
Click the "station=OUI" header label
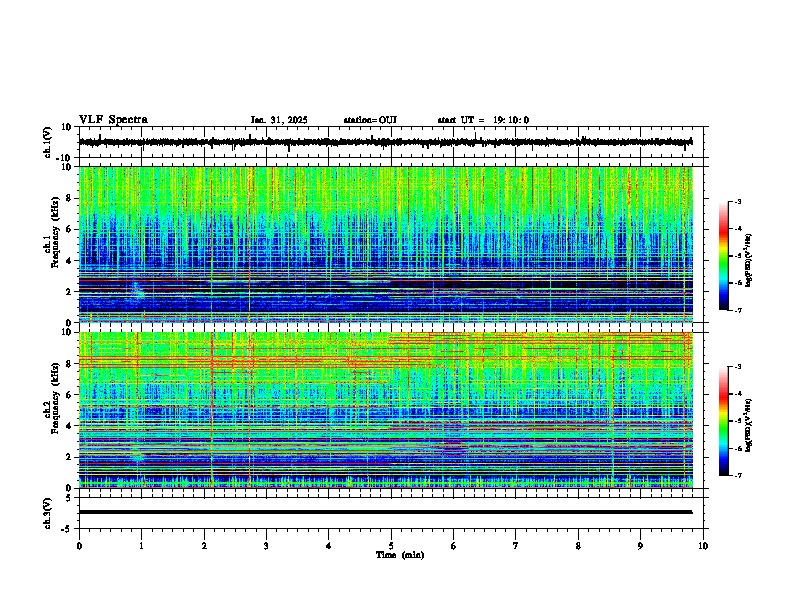(370, 120)
